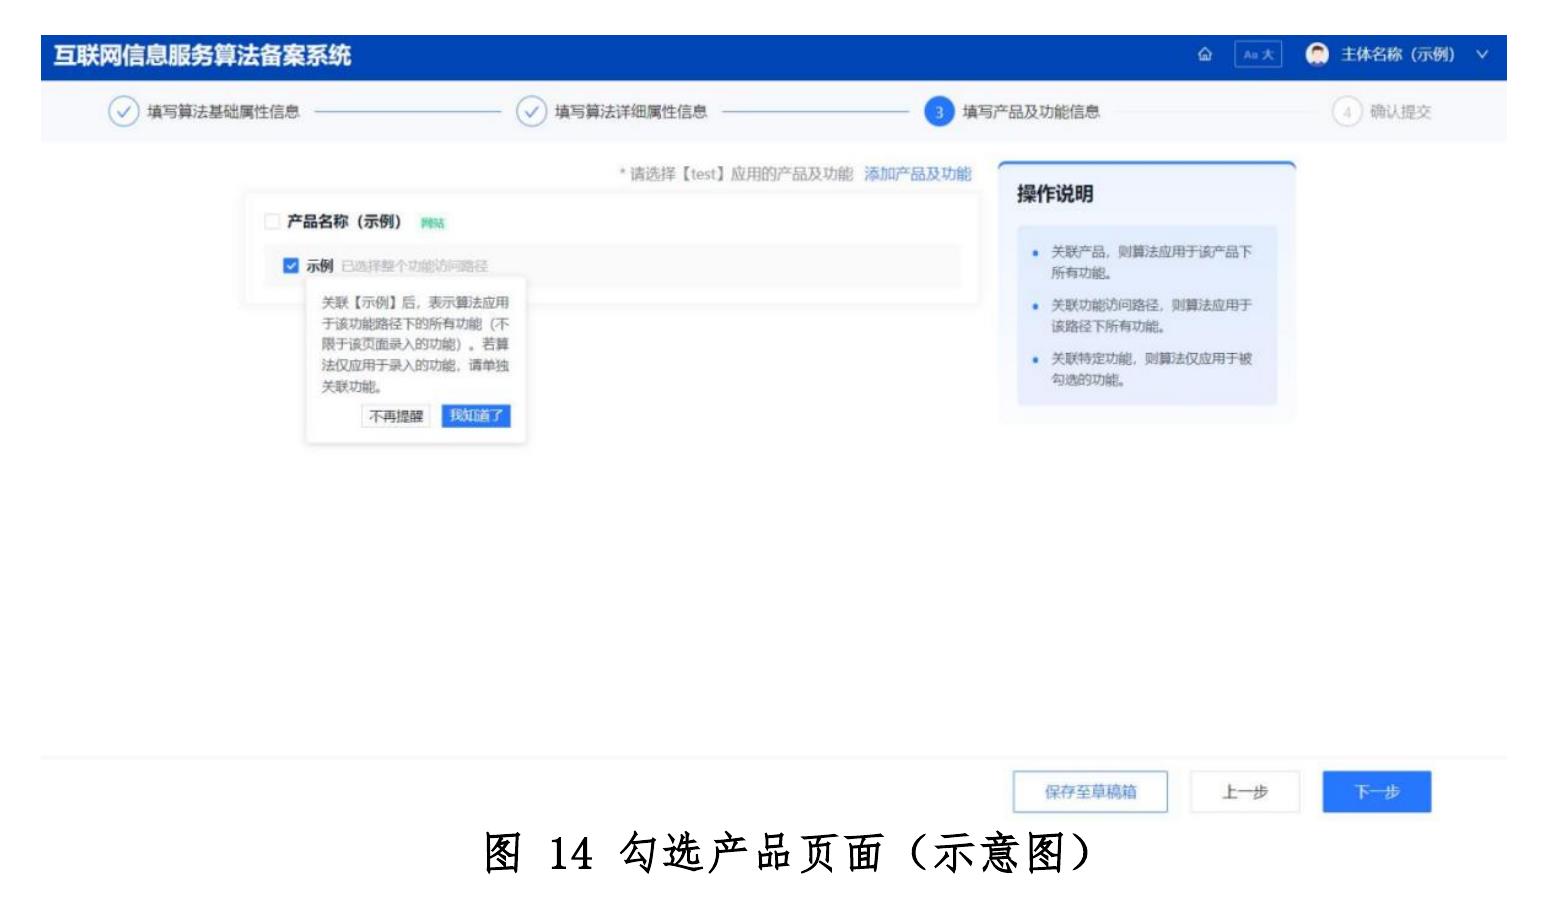The image size is (1562, 916).
Task: Click the step 4 number circle
Action: pyautogui.click(x=1347, y=112)
